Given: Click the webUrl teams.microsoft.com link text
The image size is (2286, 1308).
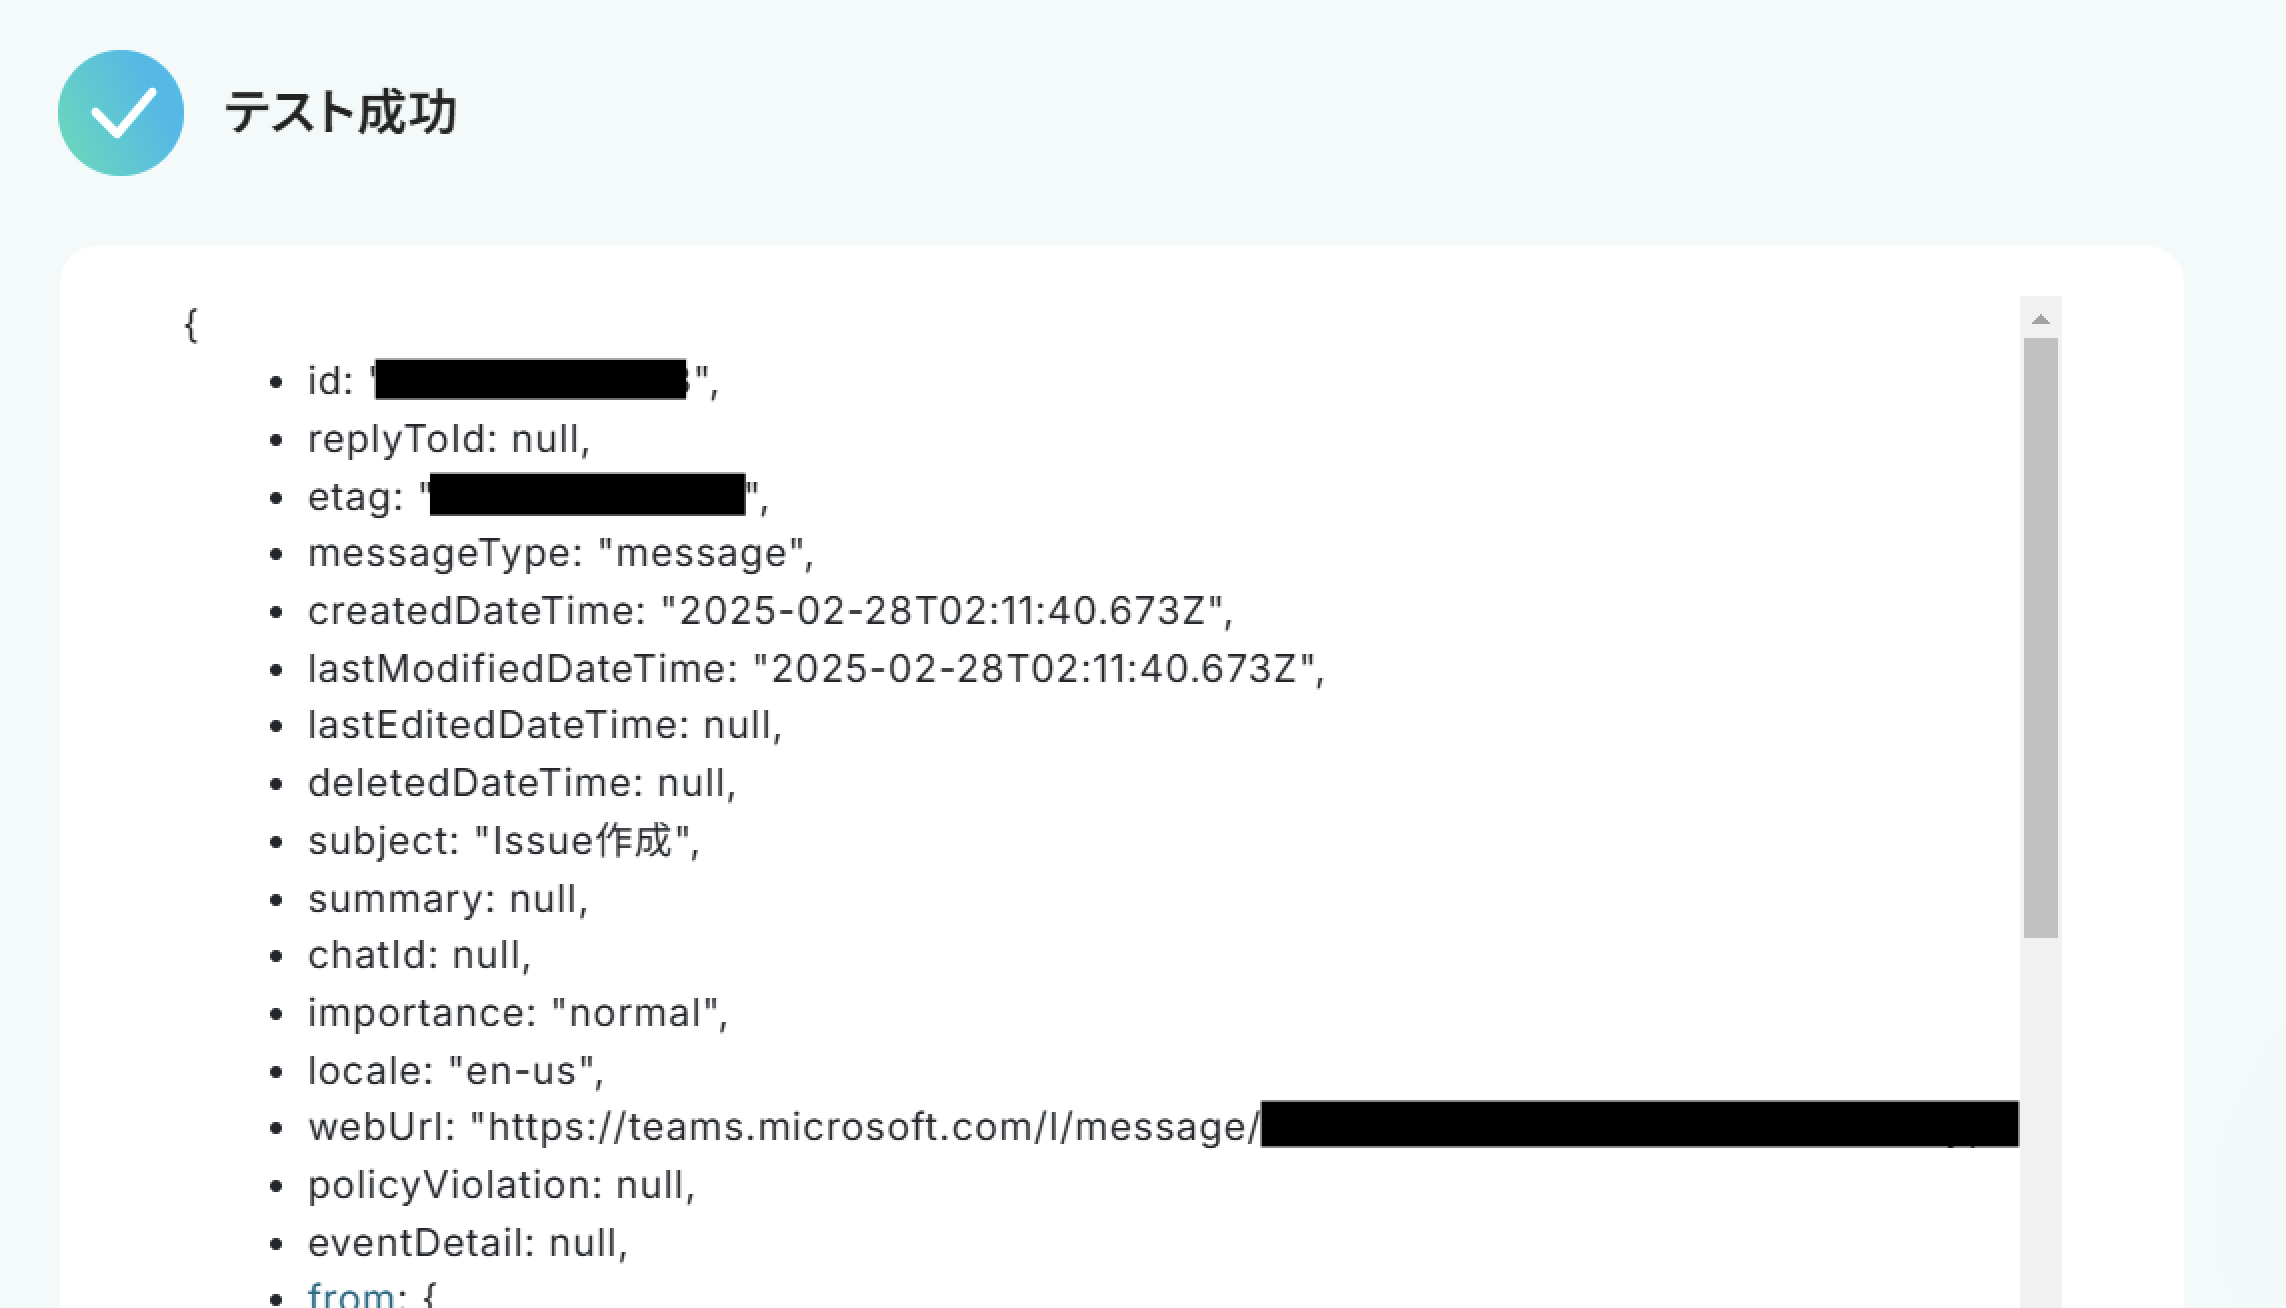Looking at the screenshot, I should tap(864, 1127).
